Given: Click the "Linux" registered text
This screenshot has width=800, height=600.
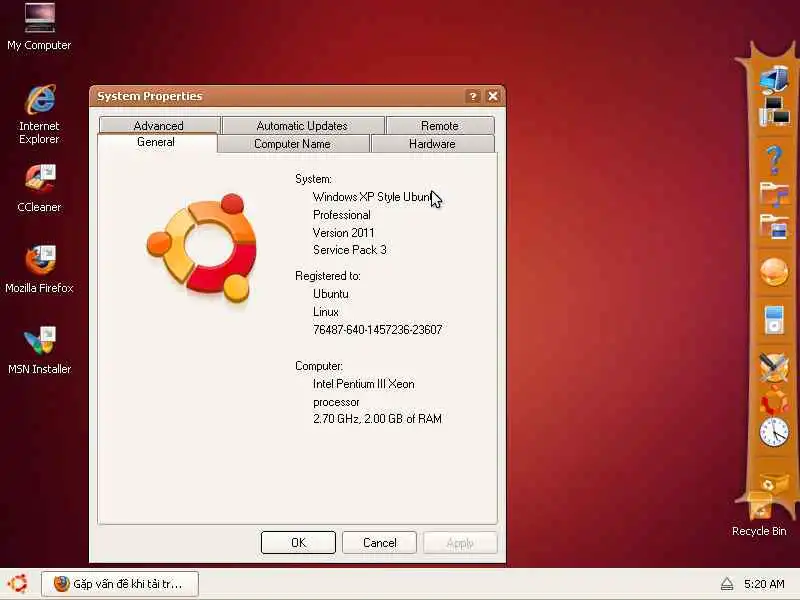Looking at the screenshot, I should 326,312.
